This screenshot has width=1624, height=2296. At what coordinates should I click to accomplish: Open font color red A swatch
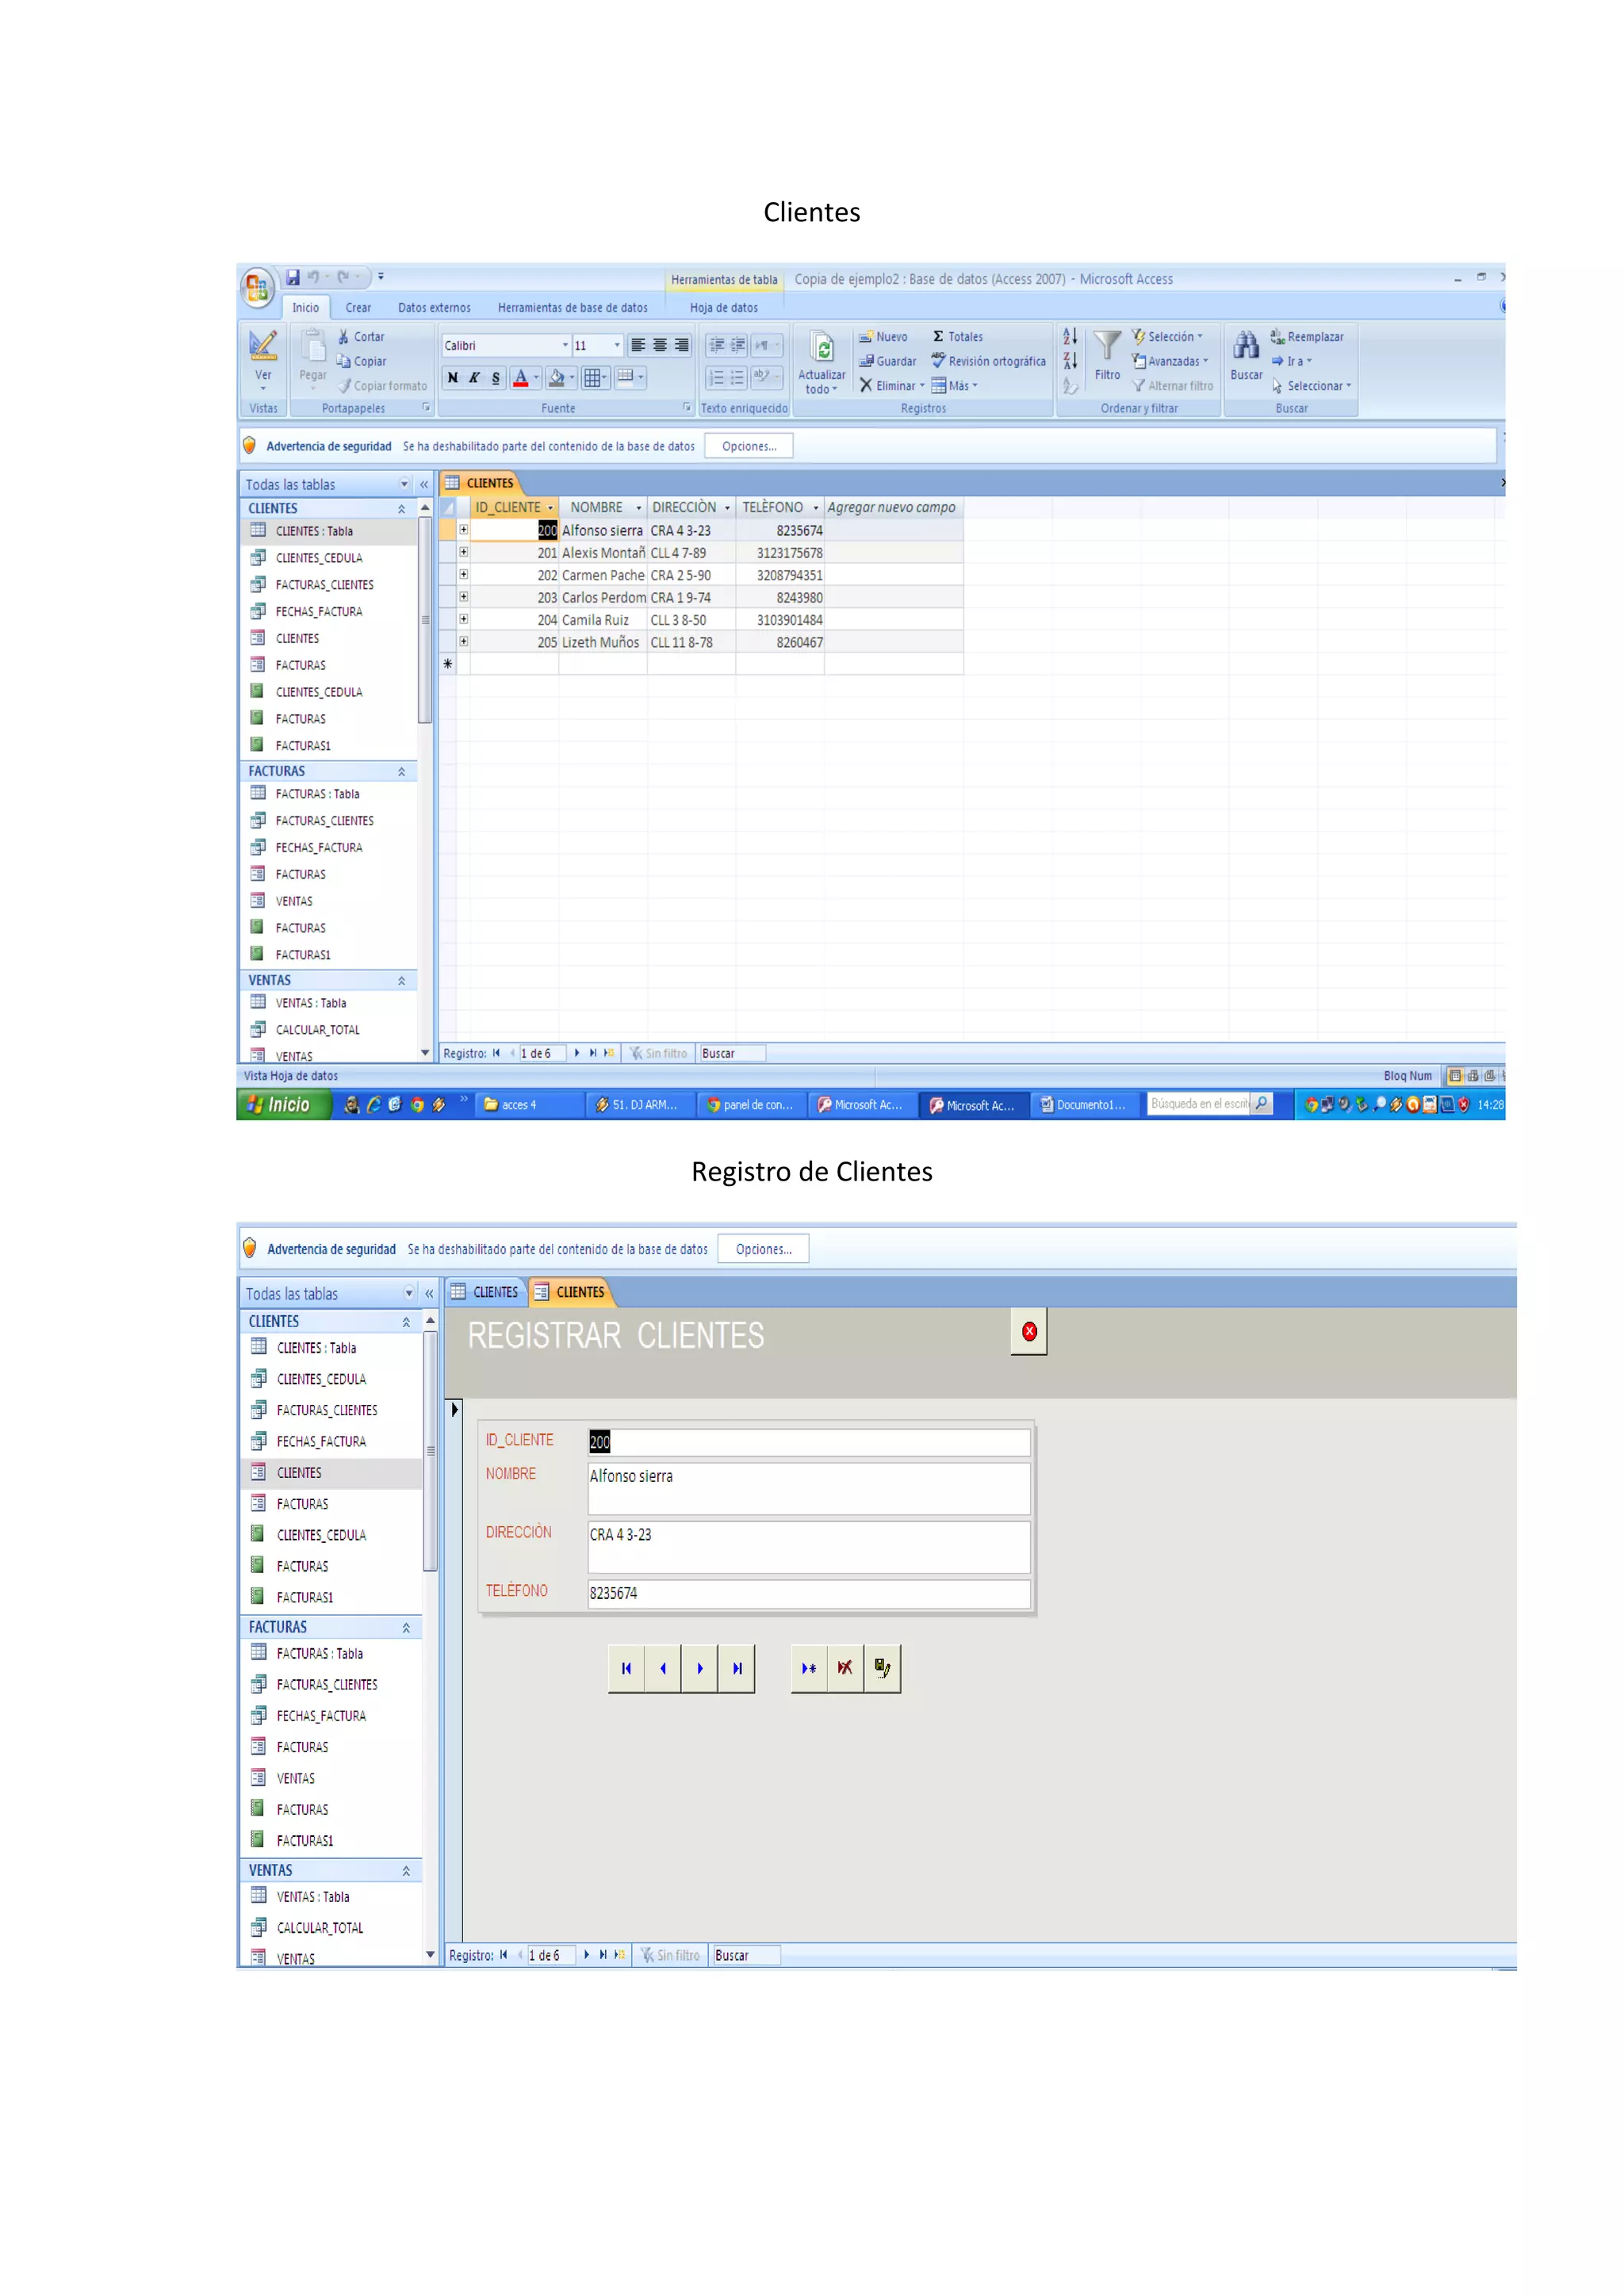pos(520,378)
